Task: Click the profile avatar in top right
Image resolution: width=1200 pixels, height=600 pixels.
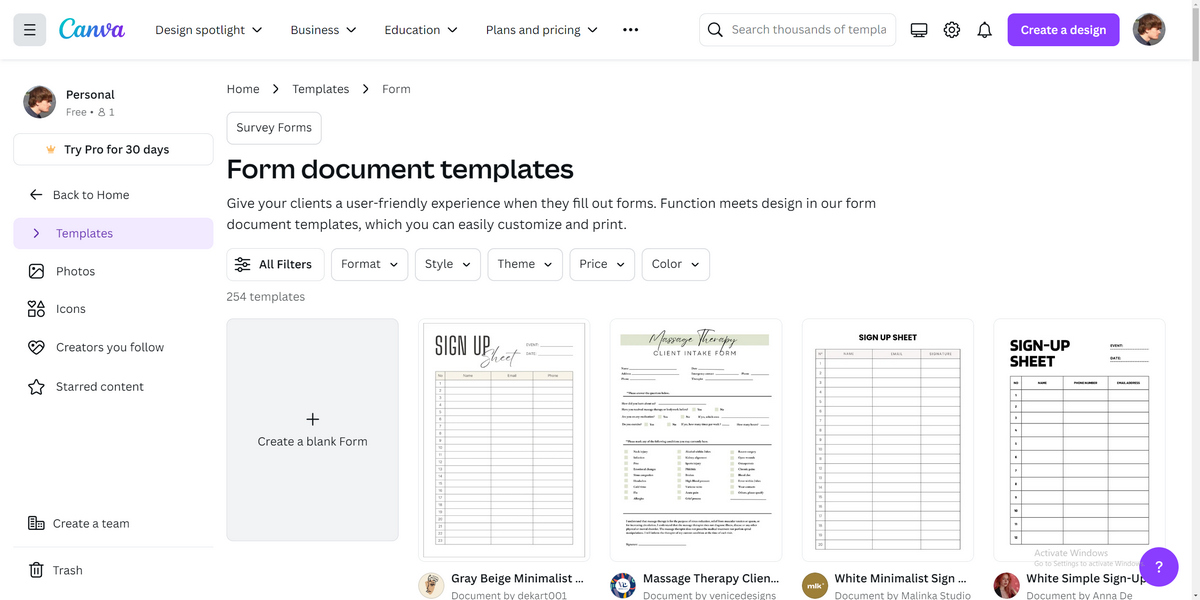Action: [x=1149, y=30]
